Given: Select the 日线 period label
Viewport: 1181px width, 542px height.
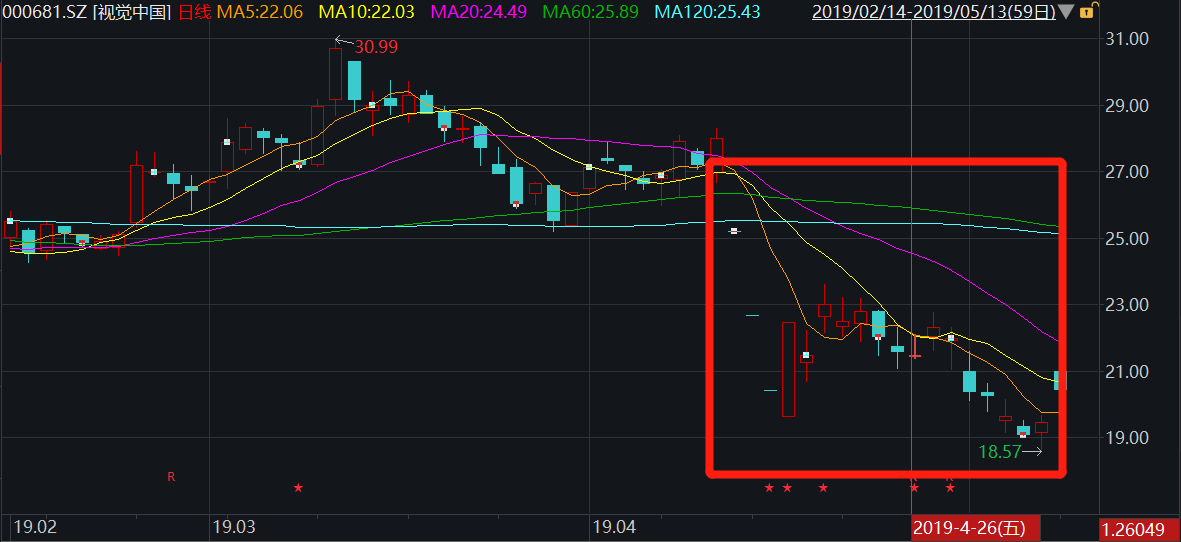Looking at the screenshot, I should point(195,12).
